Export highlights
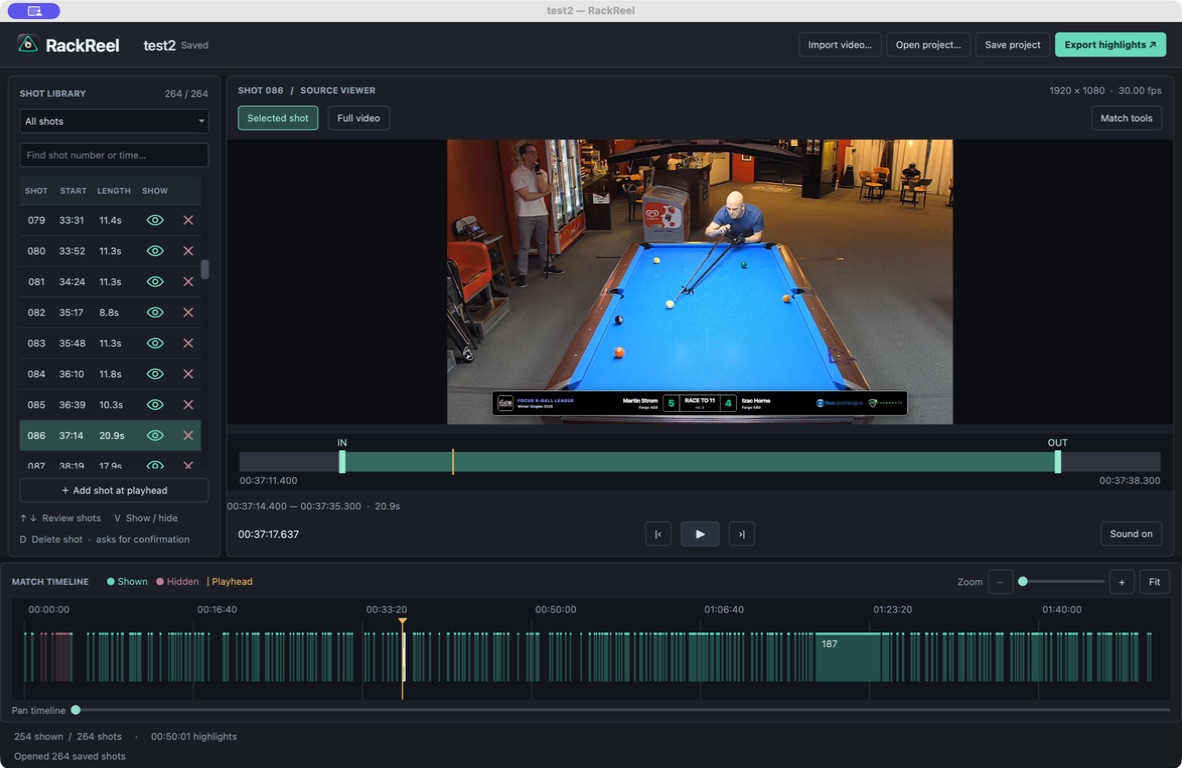The width and height of the screenshot is (1182, 768). [x=1110, y=45]
